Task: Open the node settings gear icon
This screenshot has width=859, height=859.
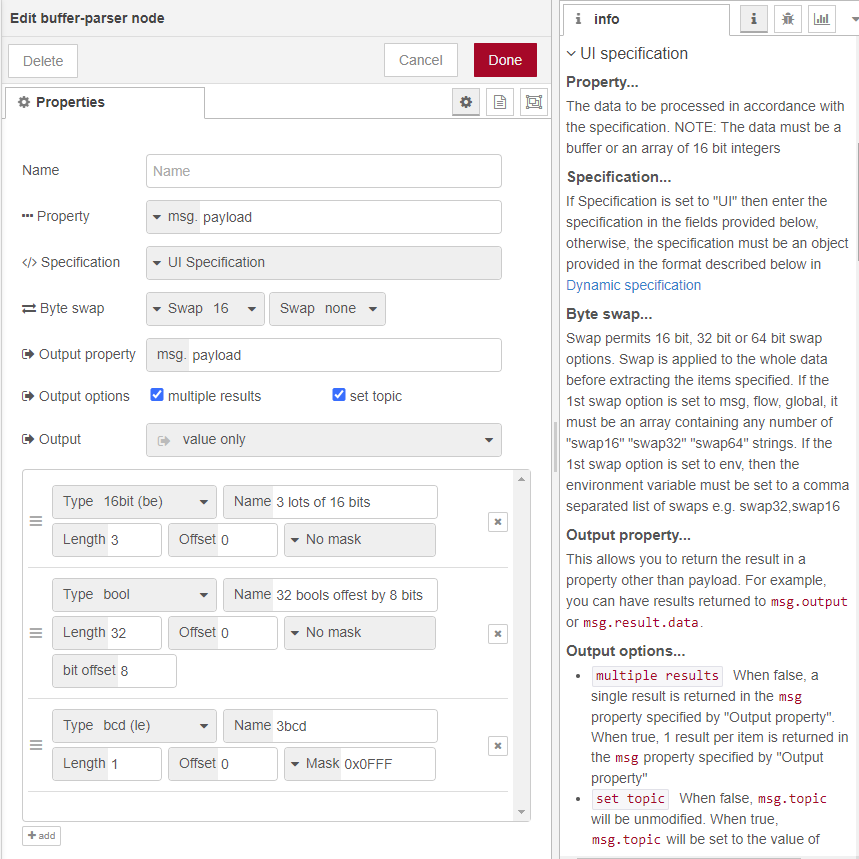Action: [465, 102]
